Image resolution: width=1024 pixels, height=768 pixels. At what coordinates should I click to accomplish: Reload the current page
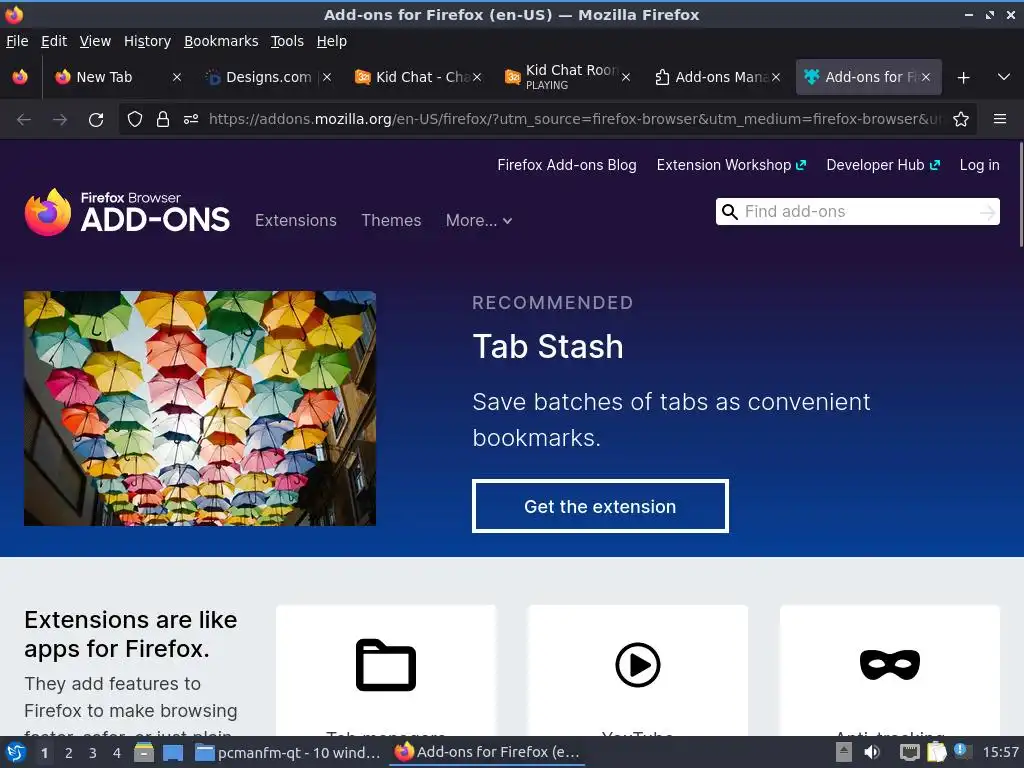[x=96, y=120]
